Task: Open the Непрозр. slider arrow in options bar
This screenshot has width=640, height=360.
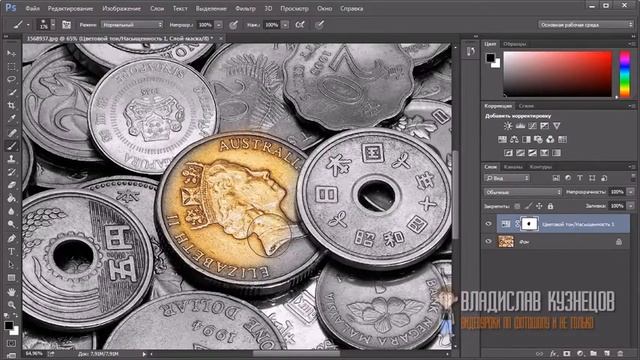Action: click(x=219, y=25)
